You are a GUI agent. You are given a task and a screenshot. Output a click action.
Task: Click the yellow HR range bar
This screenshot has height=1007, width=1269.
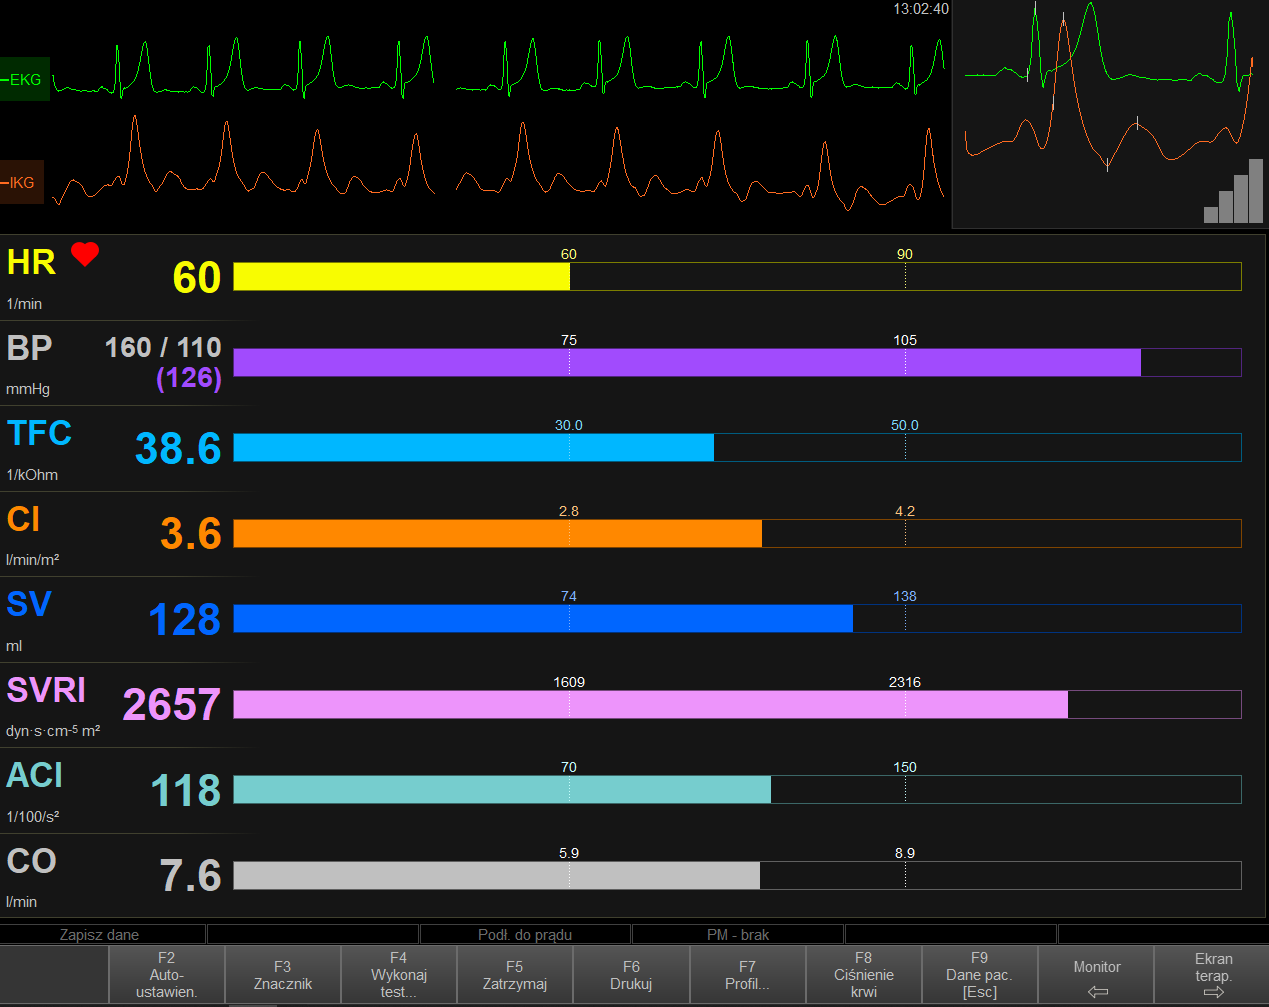pos(400,277)
